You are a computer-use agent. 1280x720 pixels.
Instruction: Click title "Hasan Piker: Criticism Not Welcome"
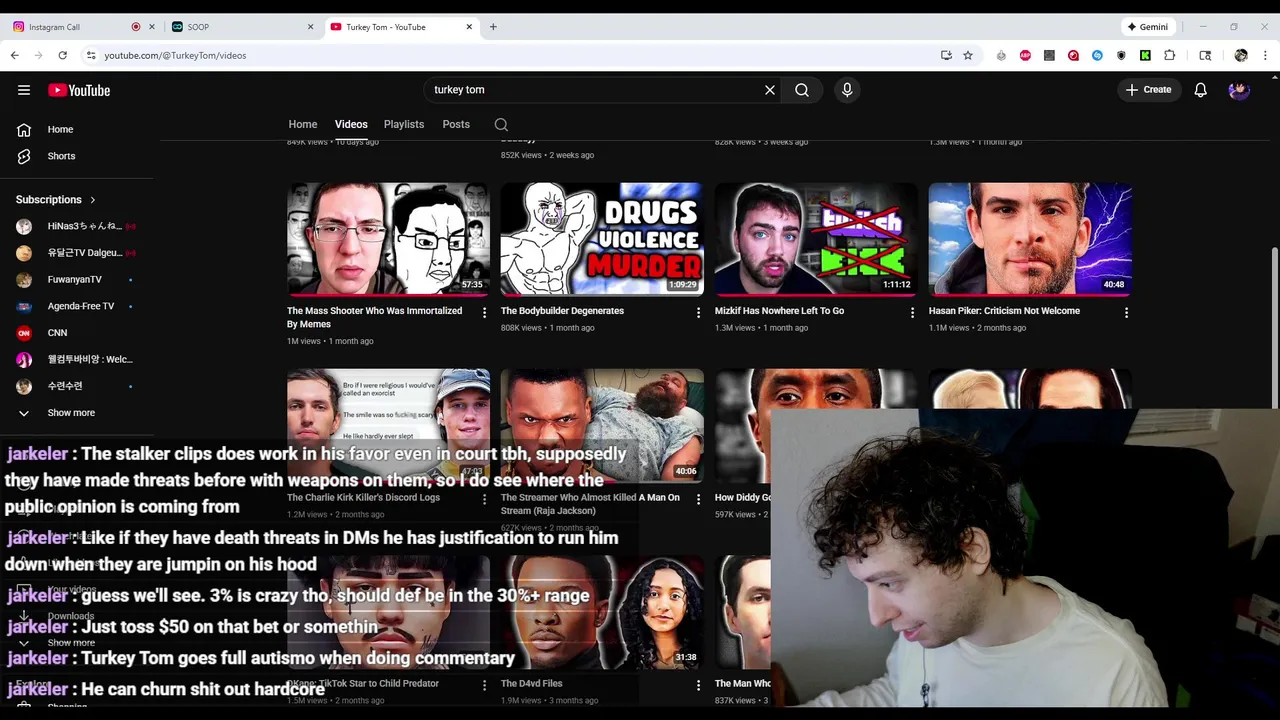[x=1004, y=311]
